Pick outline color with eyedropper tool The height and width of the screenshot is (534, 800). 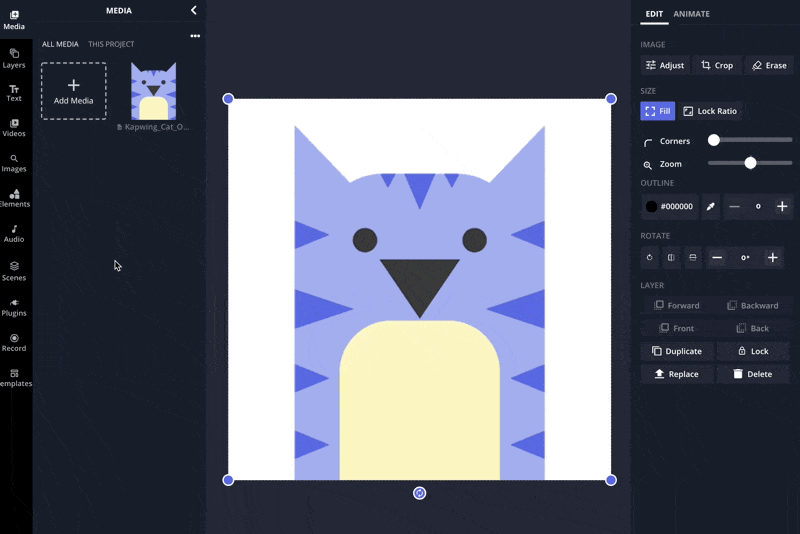pos(711,206)
